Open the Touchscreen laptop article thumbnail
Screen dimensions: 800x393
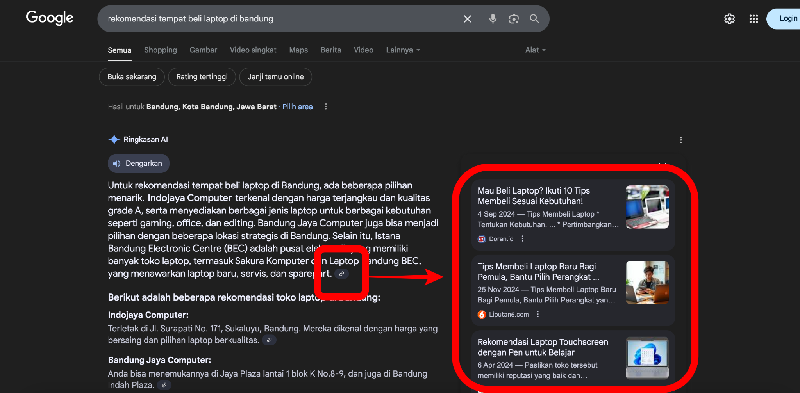tap(647, 358)
